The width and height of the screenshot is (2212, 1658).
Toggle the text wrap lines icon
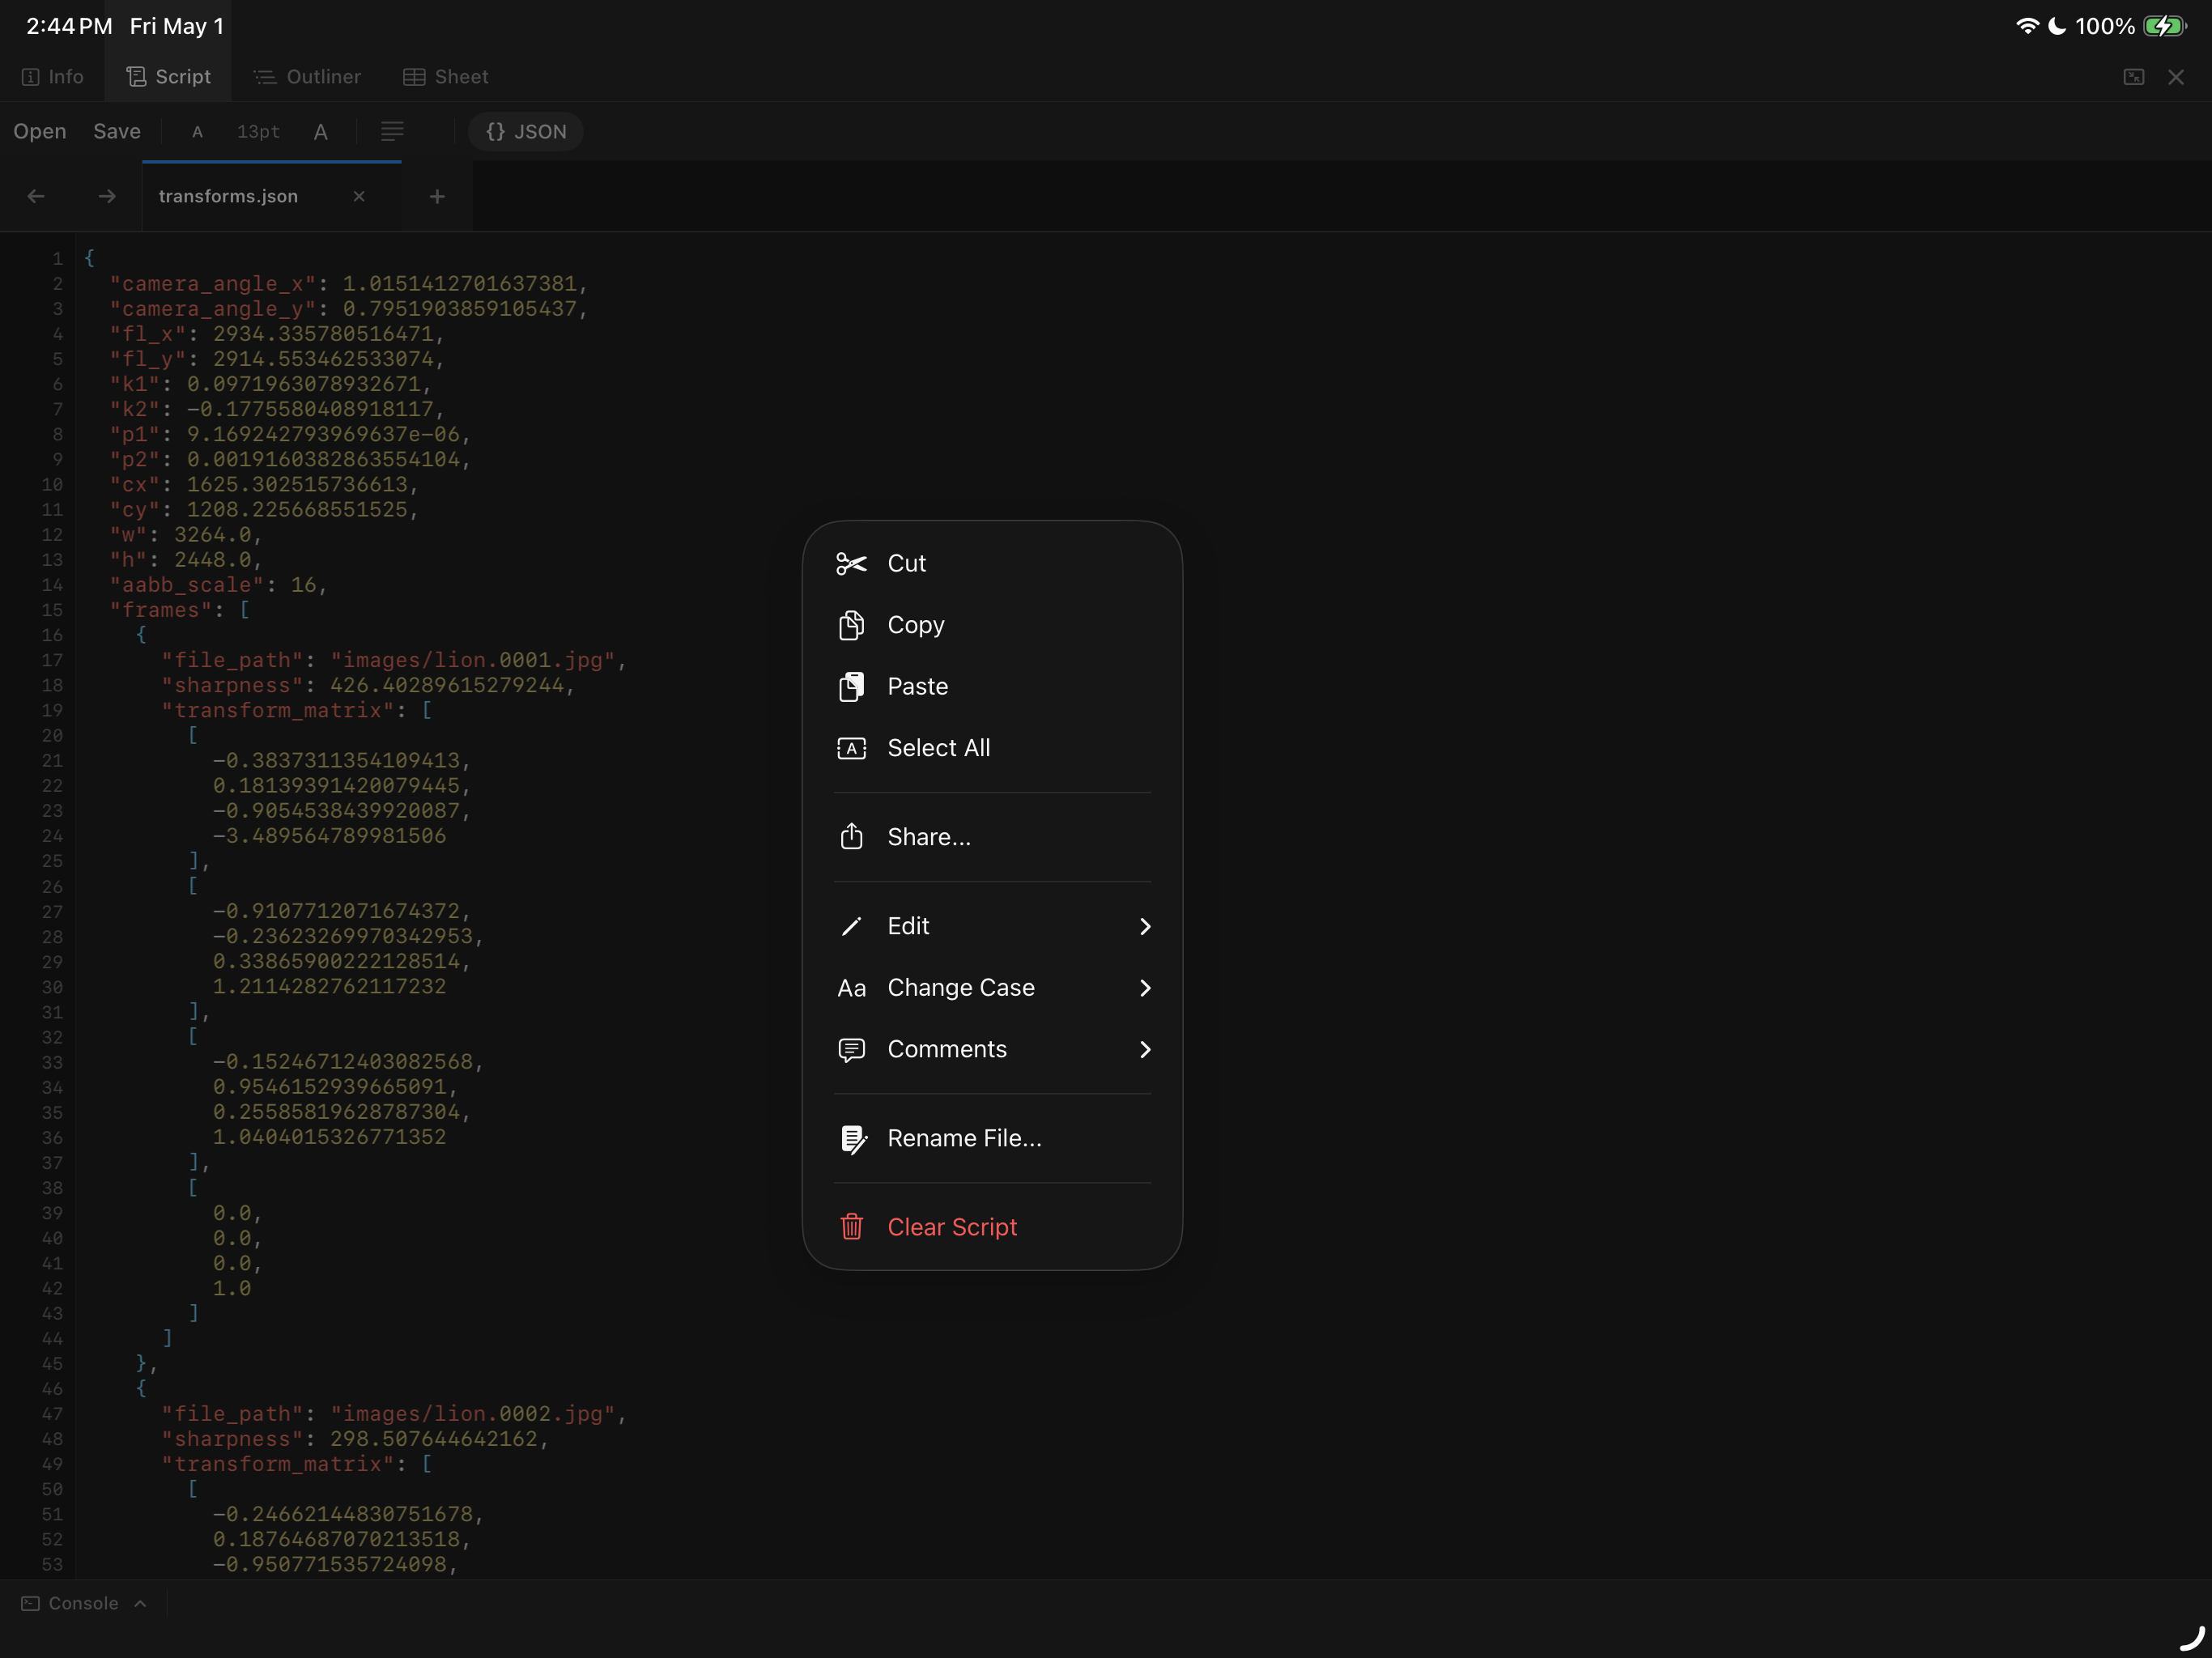pyautogui.click(x=392, y=131)
